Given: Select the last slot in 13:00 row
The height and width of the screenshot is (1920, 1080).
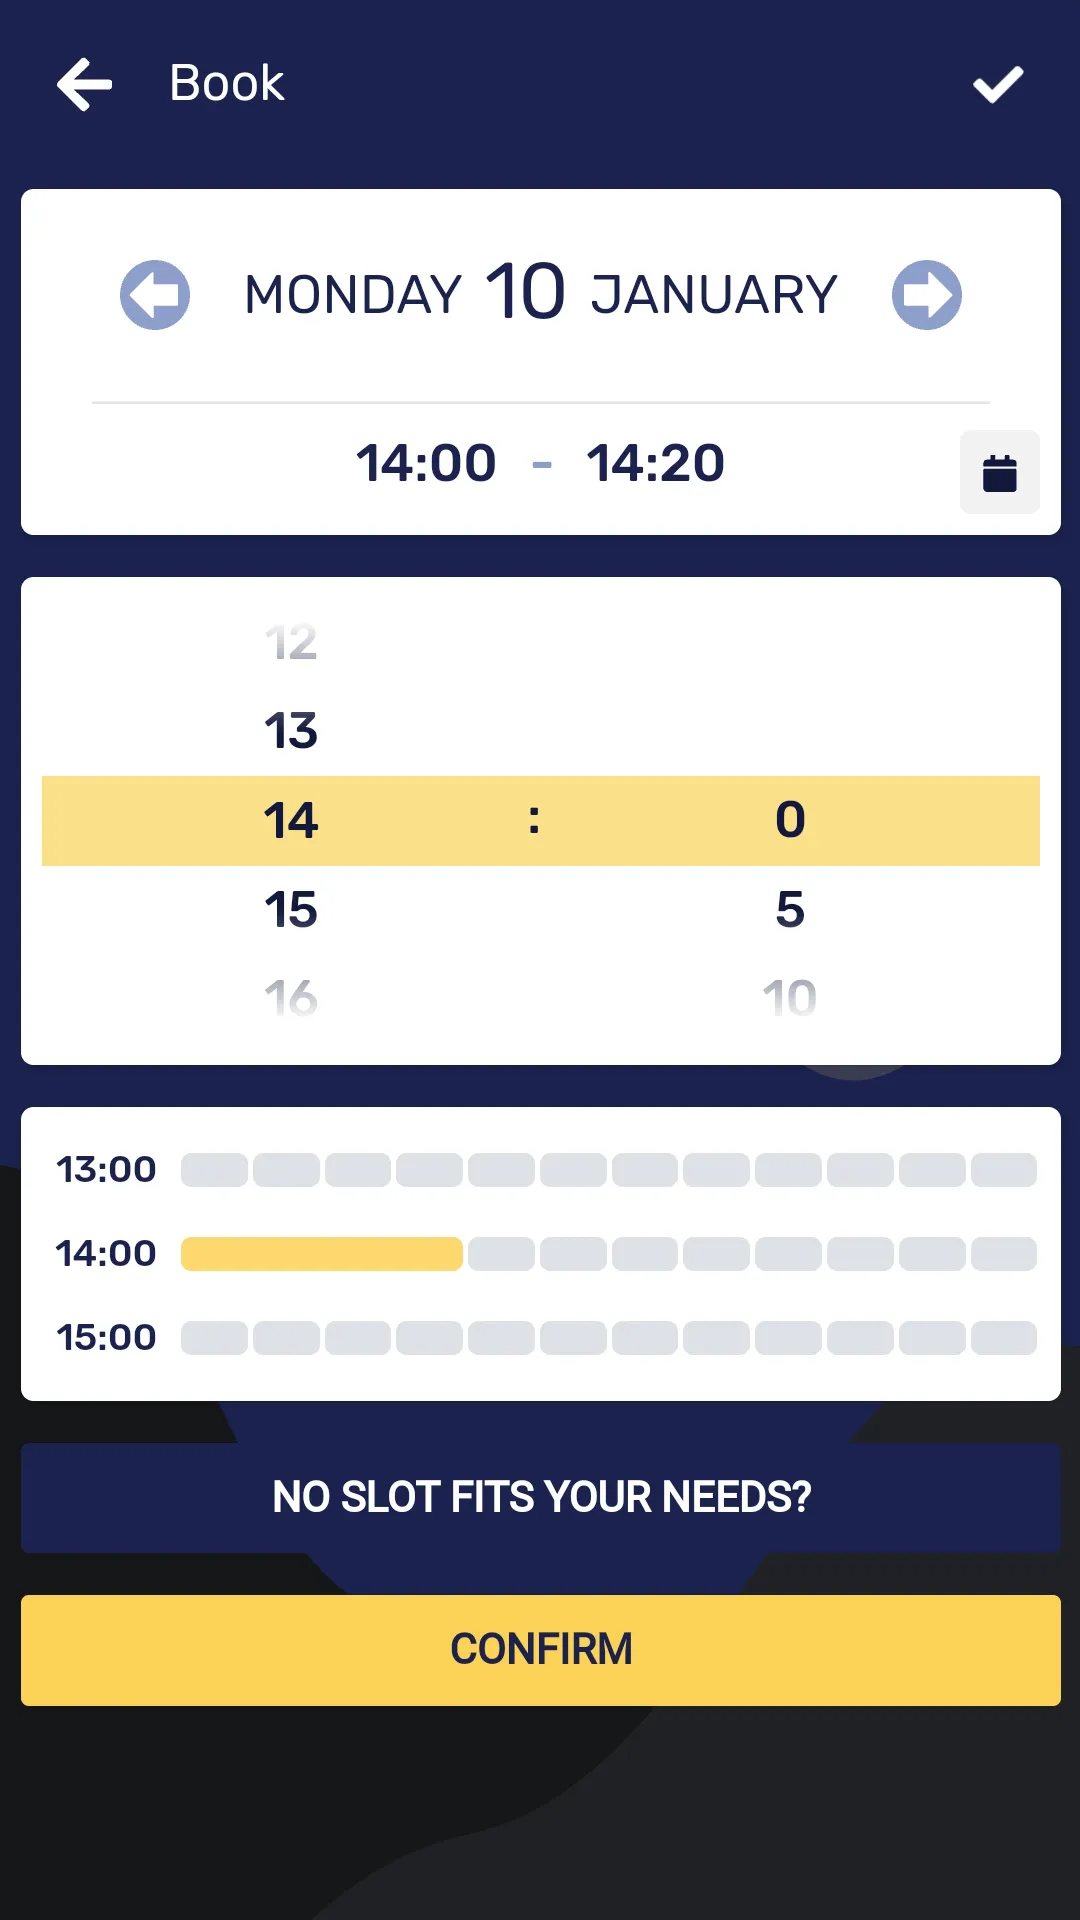Looking at the screenshot, I should (1004, 1170).
